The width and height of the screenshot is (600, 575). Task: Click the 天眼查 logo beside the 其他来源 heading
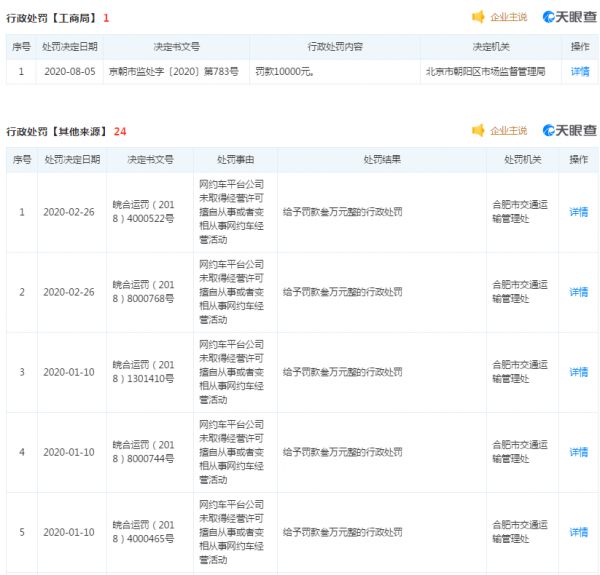569,131
